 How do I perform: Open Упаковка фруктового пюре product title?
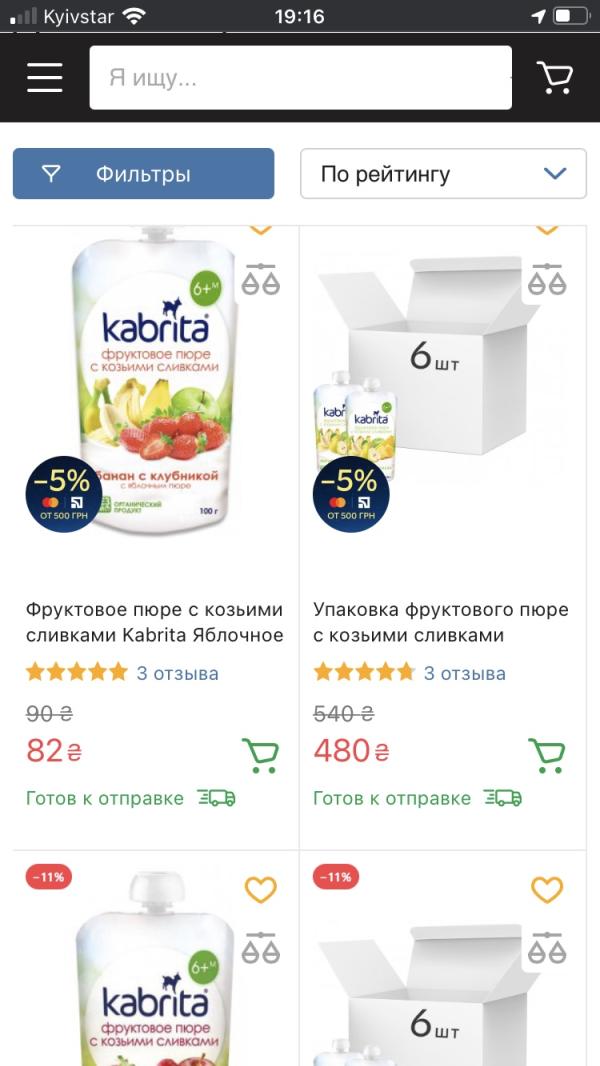click(441, 622)
